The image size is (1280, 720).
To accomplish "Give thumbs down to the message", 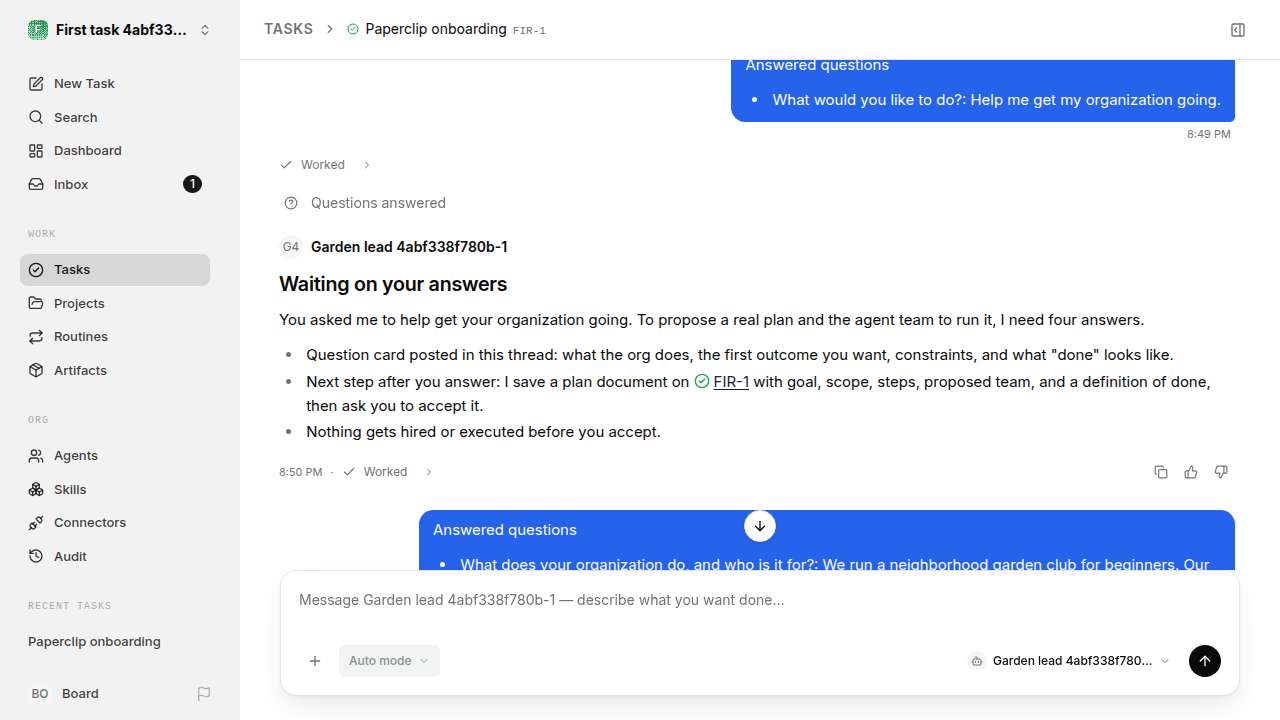I will pos(1221,472).
